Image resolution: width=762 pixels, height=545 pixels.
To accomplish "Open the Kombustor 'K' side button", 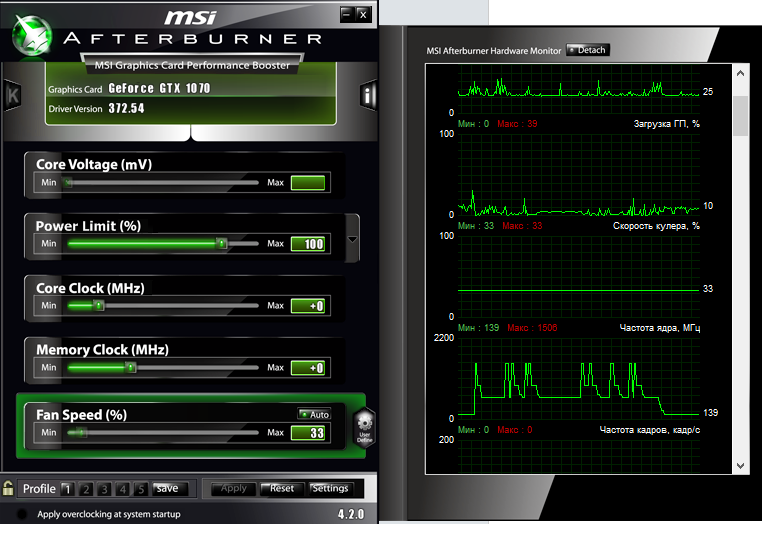I will (x=12, y=95).
